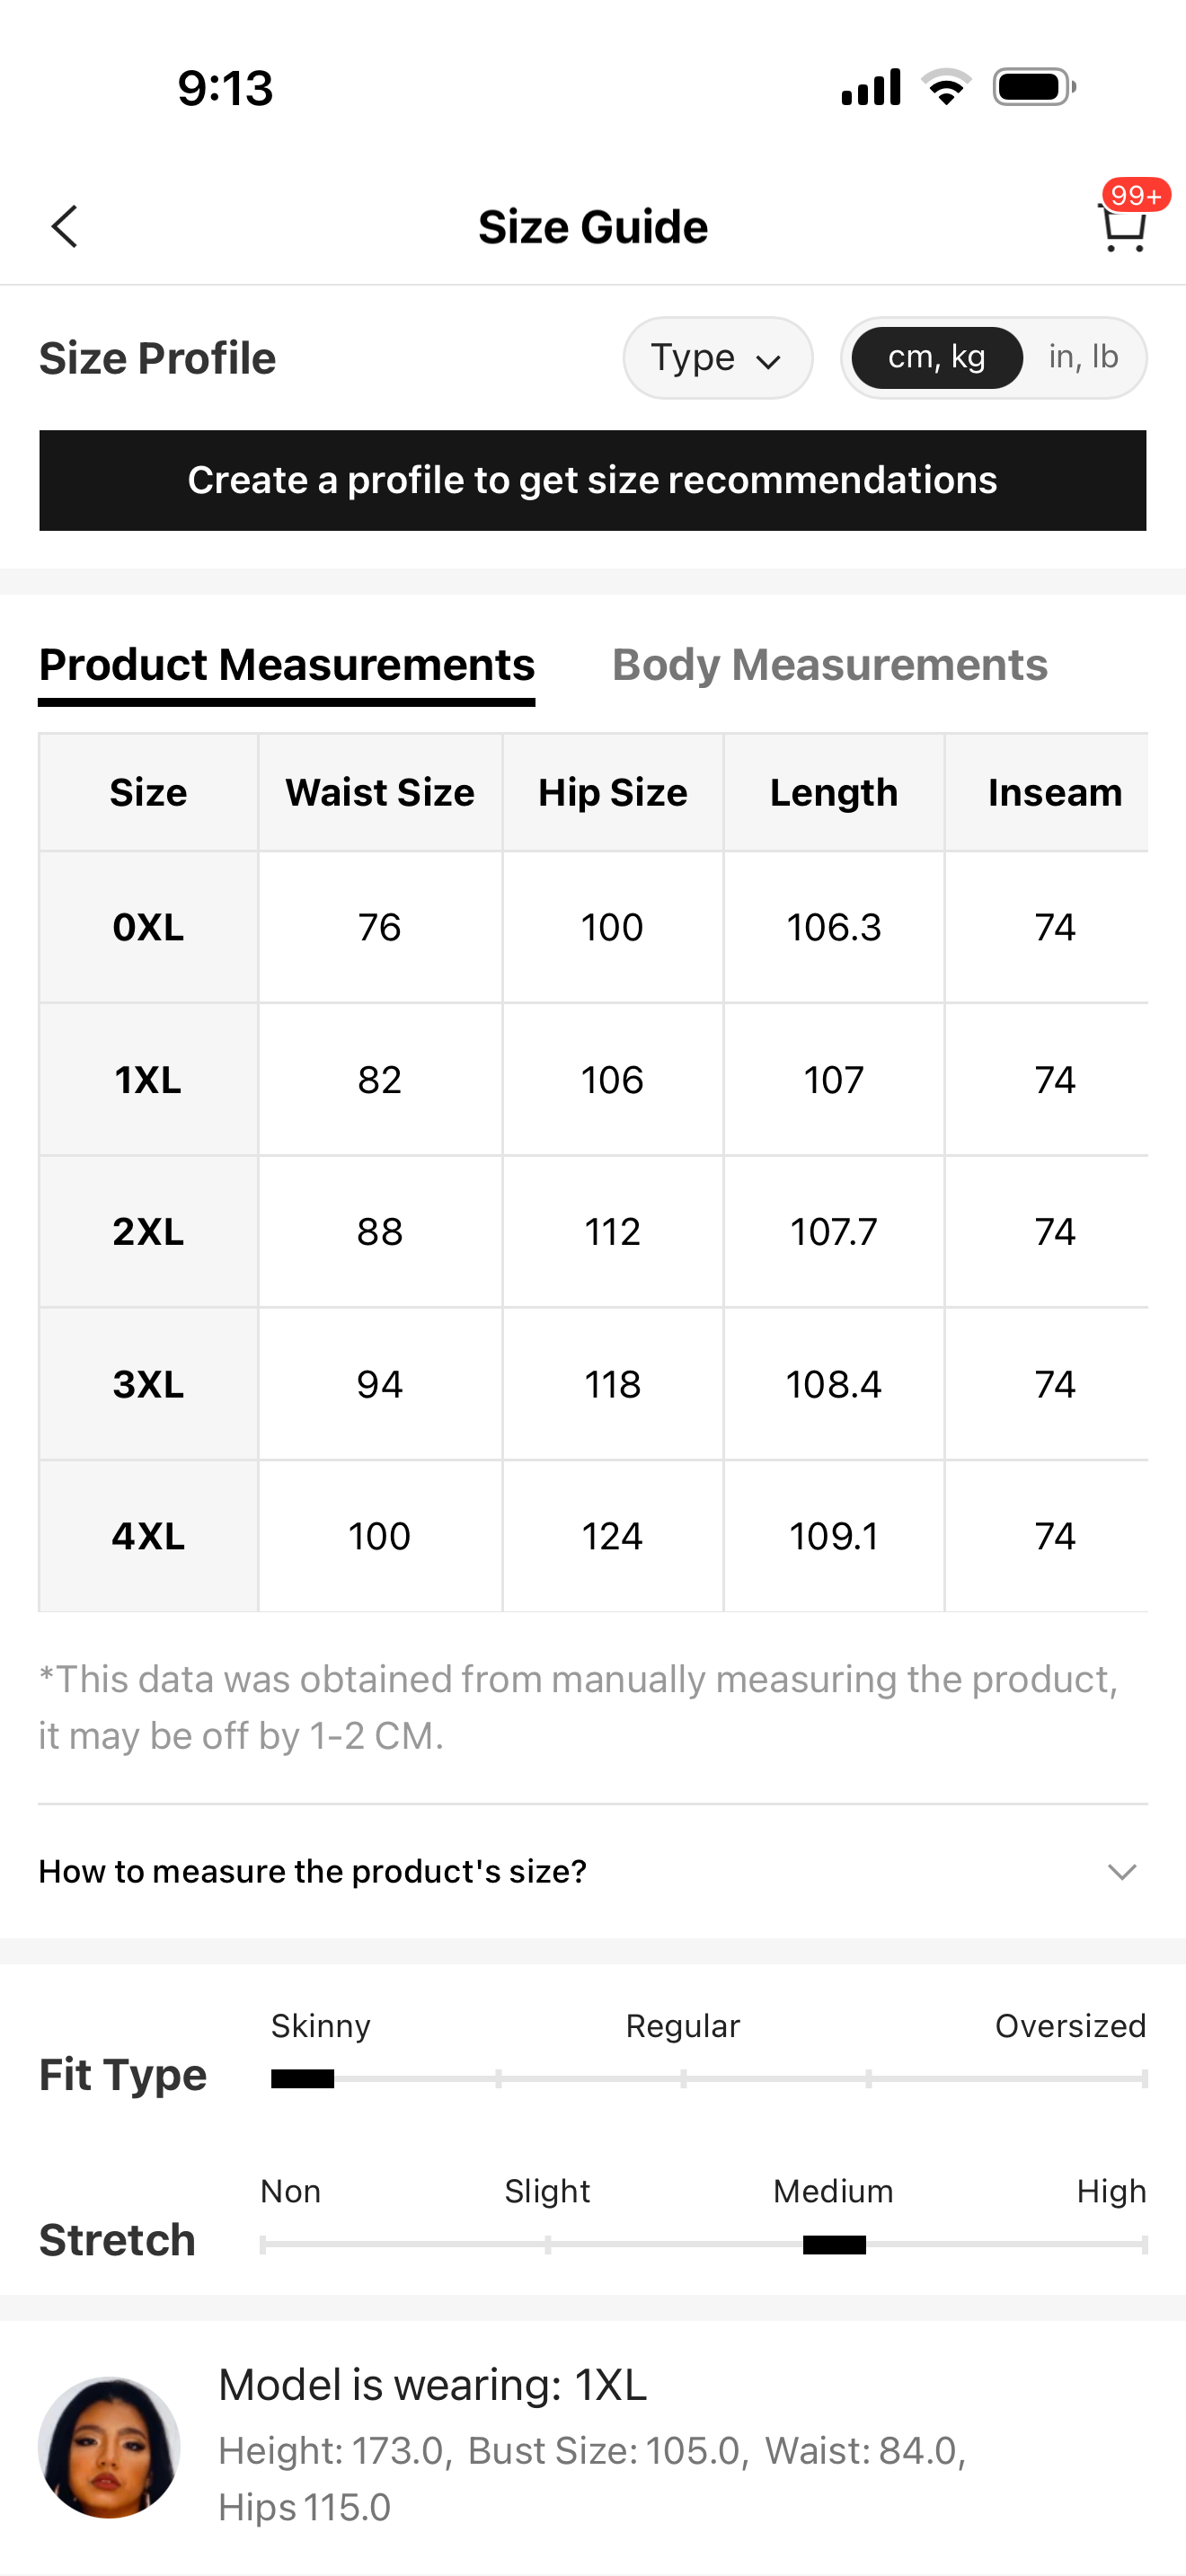1186x2576 pixels.
Task: Tap the Wi-Fi status icon
Action: tap(946, 88)
